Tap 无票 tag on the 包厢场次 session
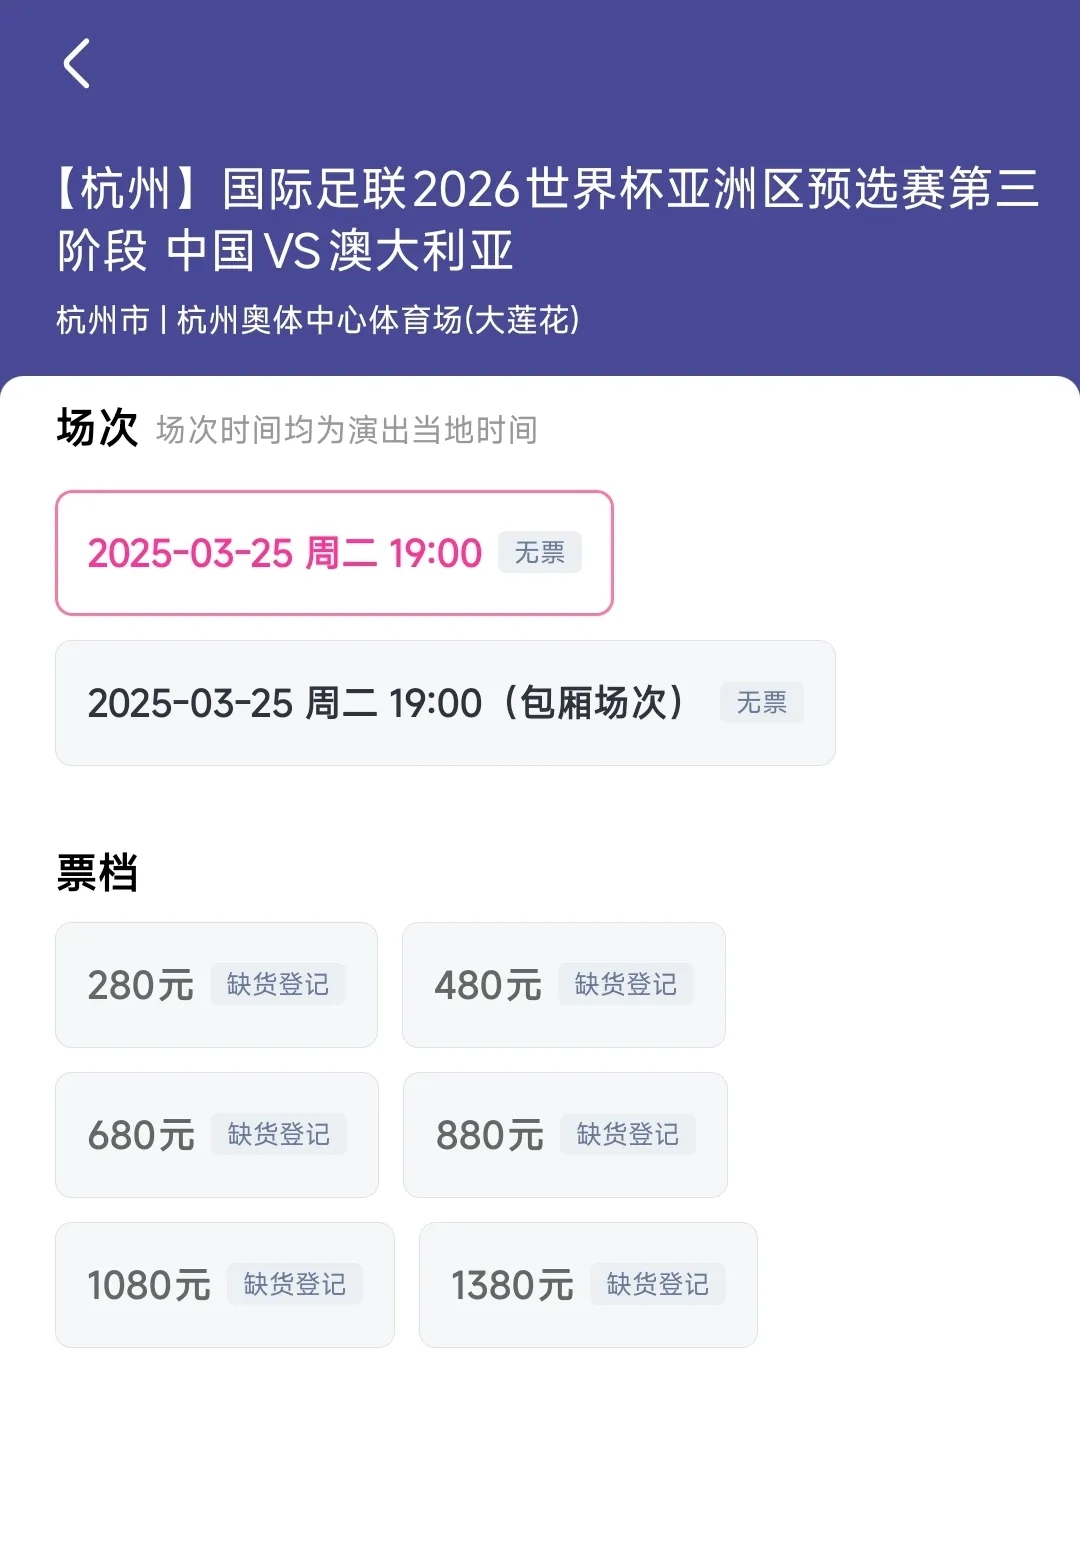 (x=762, y=703)
